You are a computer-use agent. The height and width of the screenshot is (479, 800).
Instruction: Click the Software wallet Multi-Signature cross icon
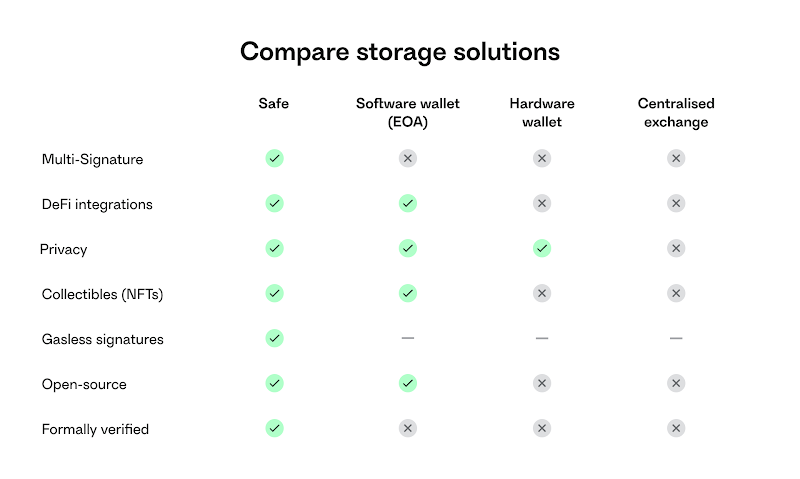(x=408, y=159)
